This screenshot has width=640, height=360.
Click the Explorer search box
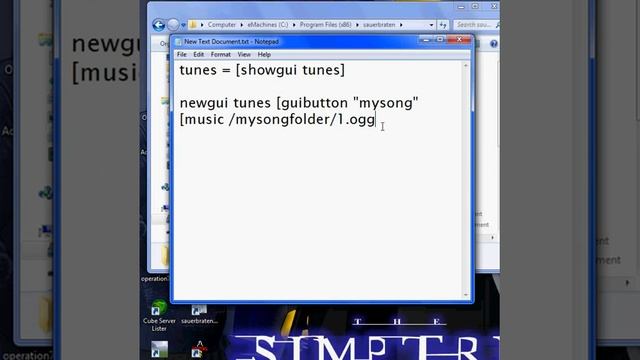pos(476,25)
